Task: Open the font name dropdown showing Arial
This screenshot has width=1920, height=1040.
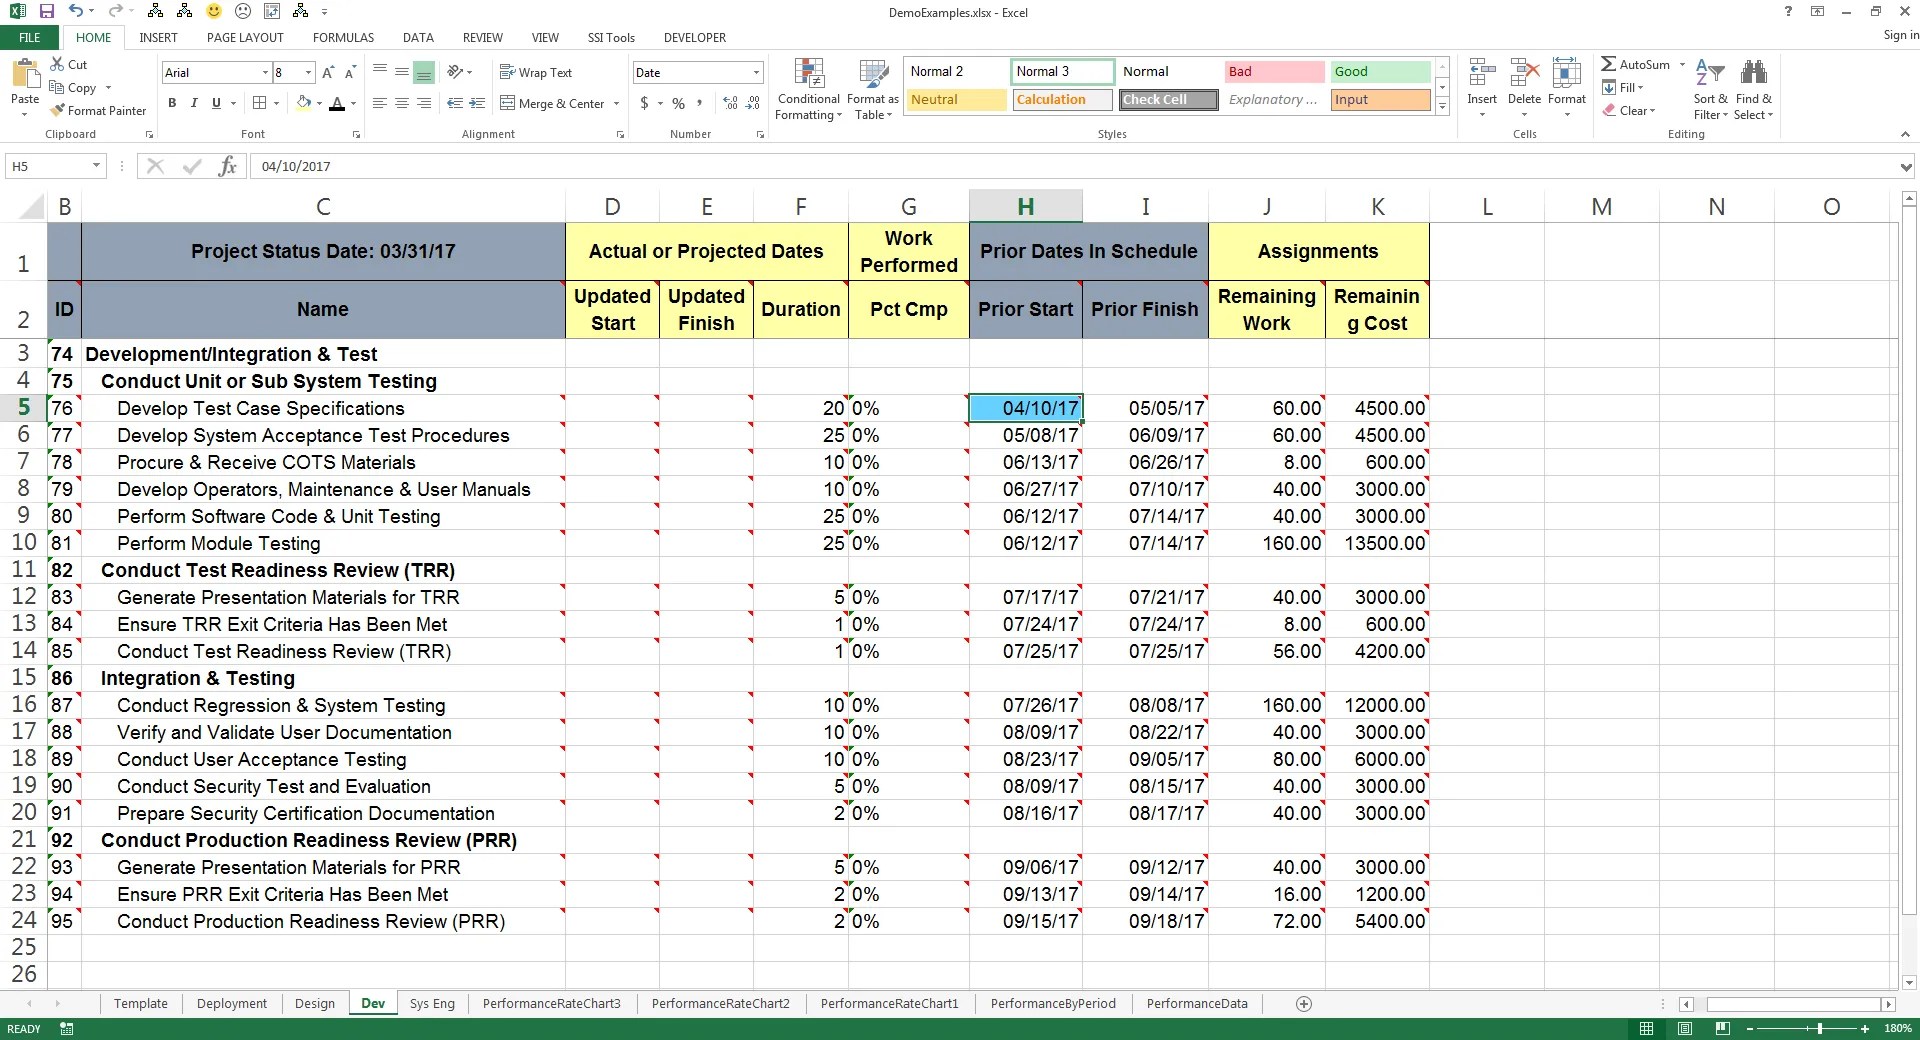Action: coord(265,72)
